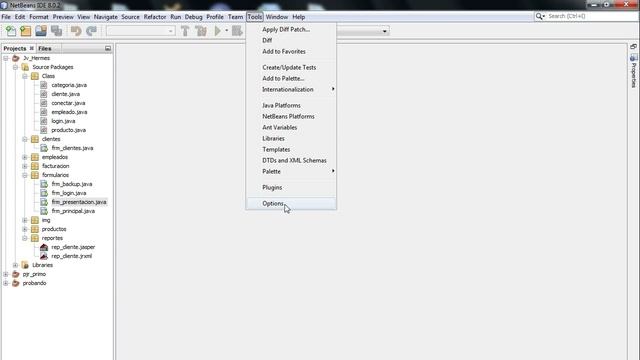This screenshot has height=360, width=640.
Task: Click the probando project icon
Action: tap(16, 283)
